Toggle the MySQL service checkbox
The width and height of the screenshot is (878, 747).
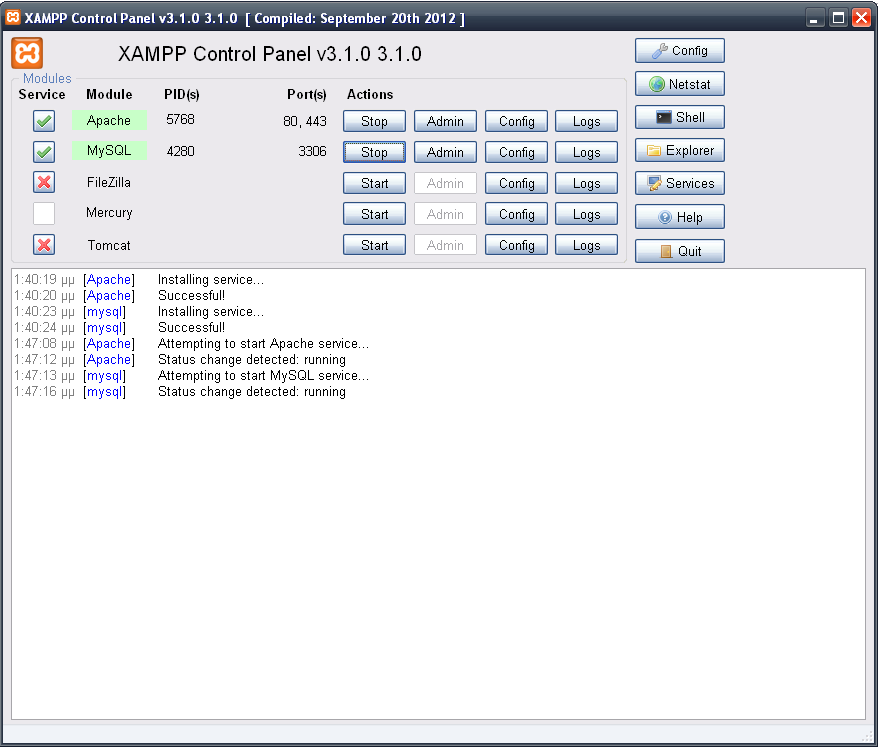pos(44,152)
